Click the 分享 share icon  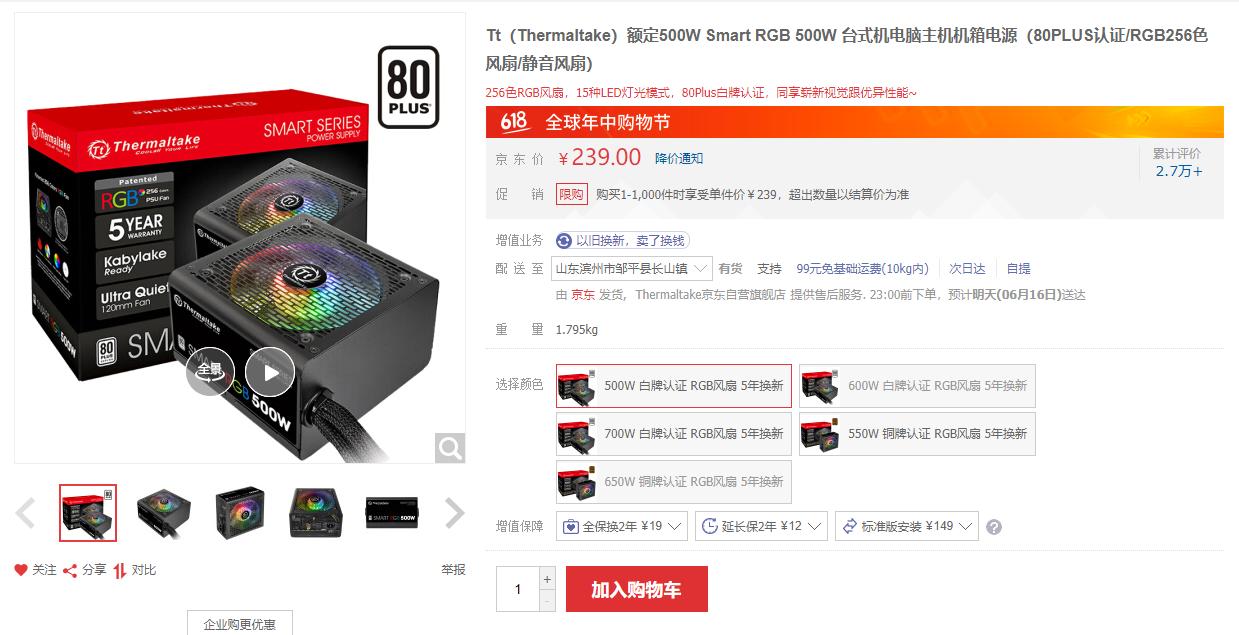coord(70,570)
